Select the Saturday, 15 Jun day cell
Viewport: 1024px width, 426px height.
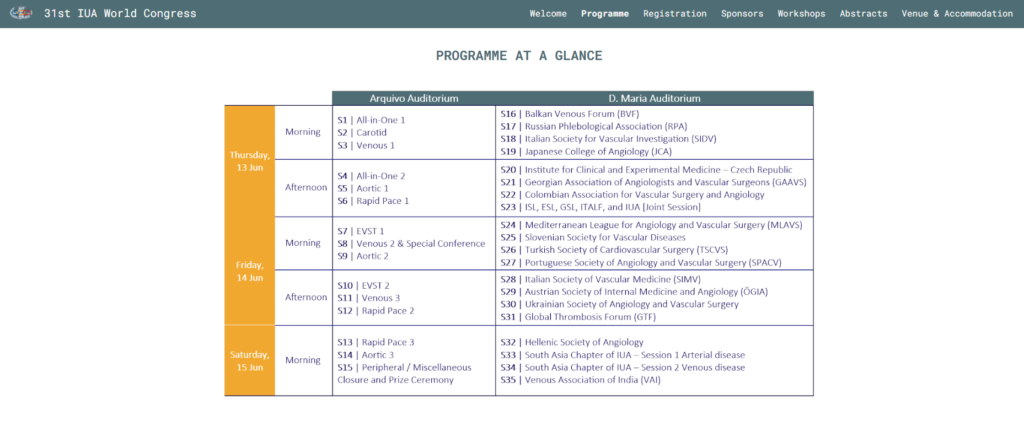pyautogui.click(x=249, y=360)
